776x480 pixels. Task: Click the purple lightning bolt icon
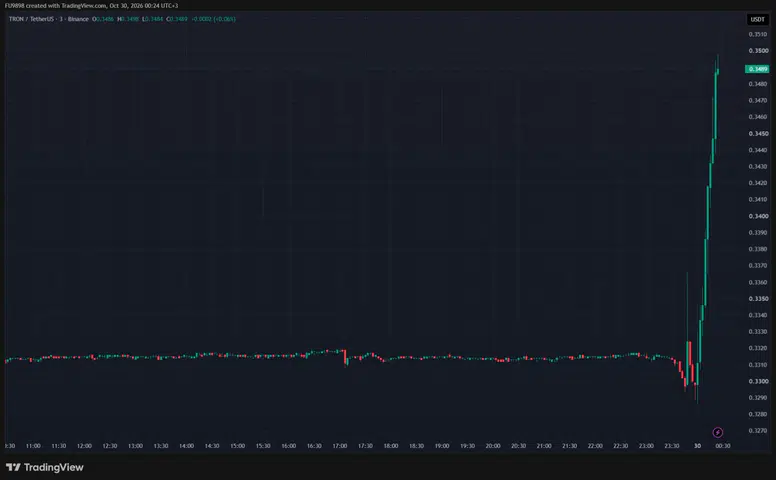click(x=717, y=432)
